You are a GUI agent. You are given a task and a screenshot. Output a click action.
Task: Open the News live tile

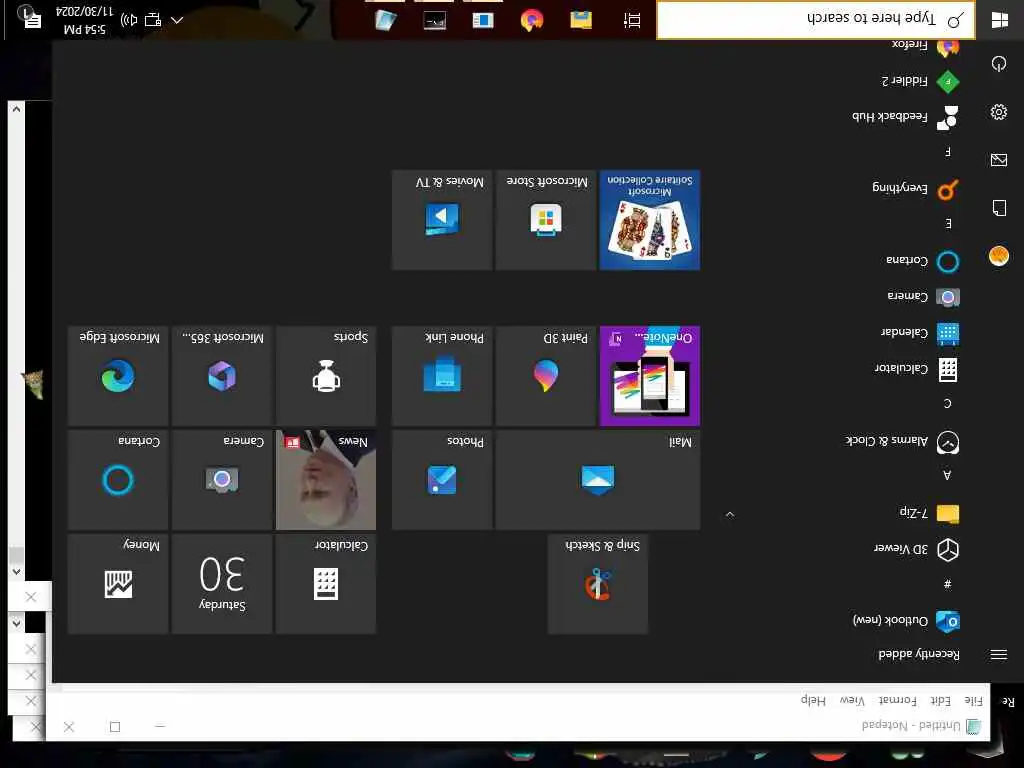(326, 479)
